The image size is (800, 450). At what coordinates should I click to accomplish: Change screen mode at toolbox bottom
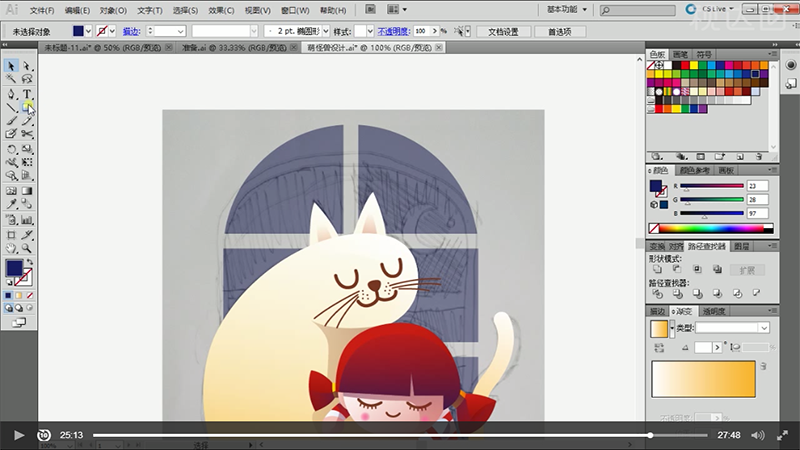point(19,322)
